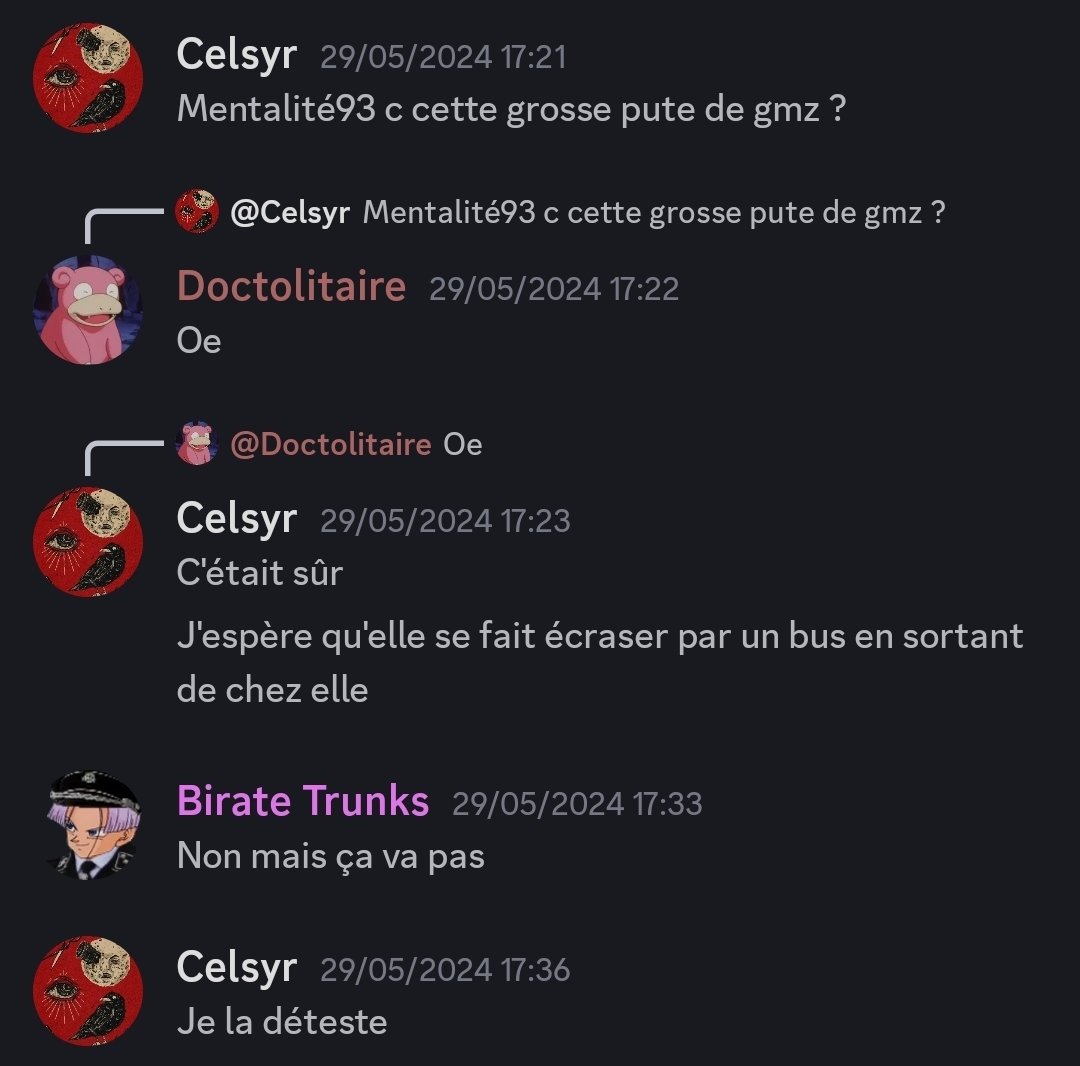Click the timestamp 29/05/2024 17:22
This screenshot has height=1066, width=1080.
pos(554,289)
